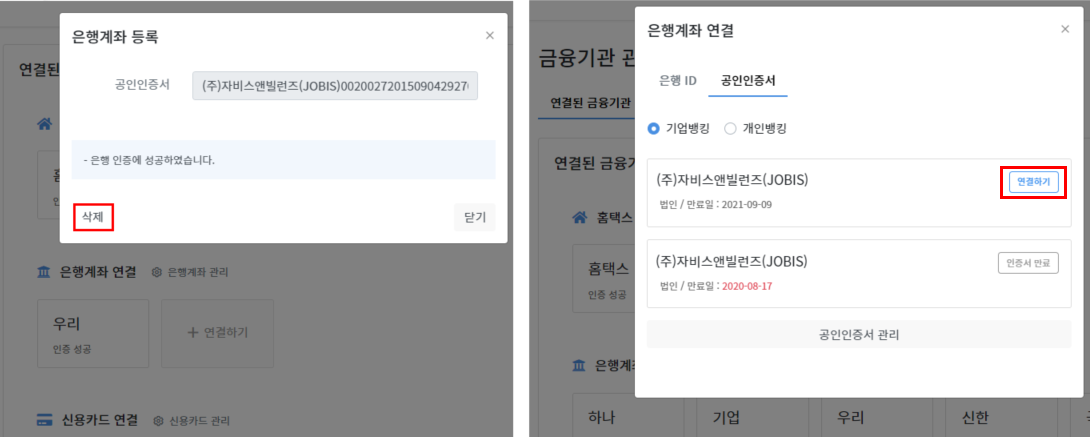Click the credit card icon beside 신용카드 연결
Screen dimensions: 1090x437
[43, 420]
